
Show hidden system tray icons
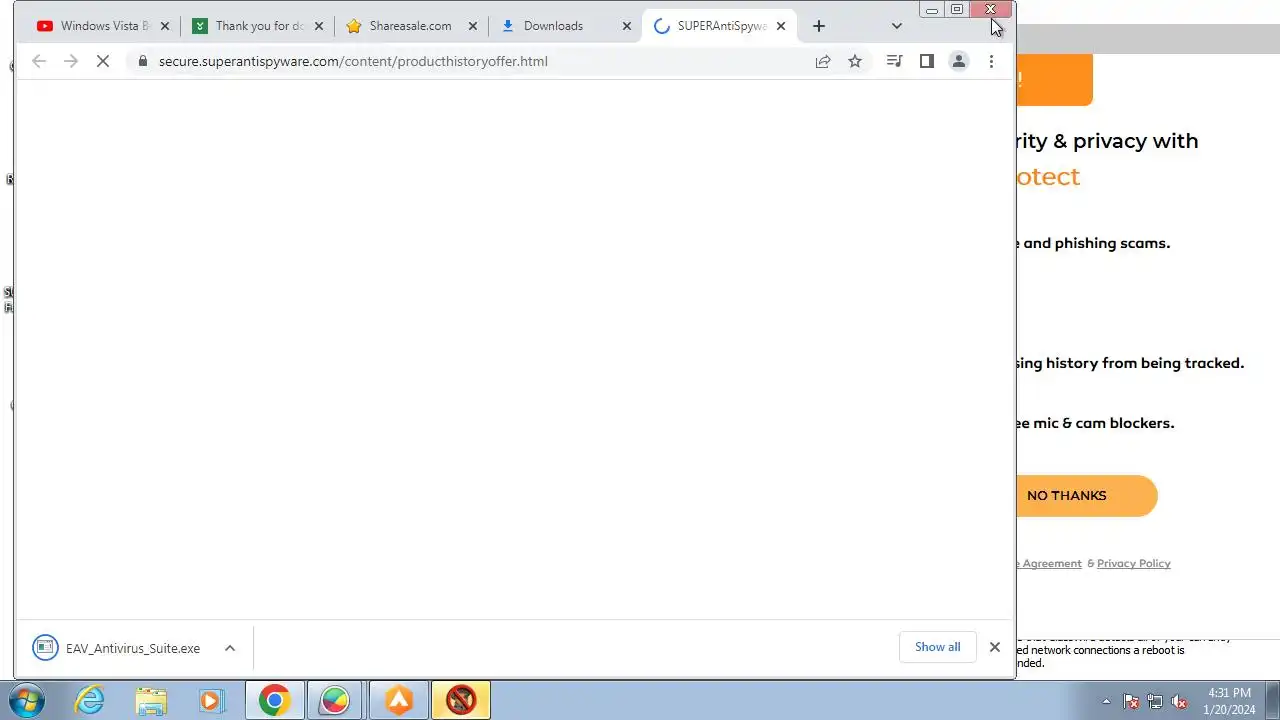pyautogui.click(x=1106, y=701)
